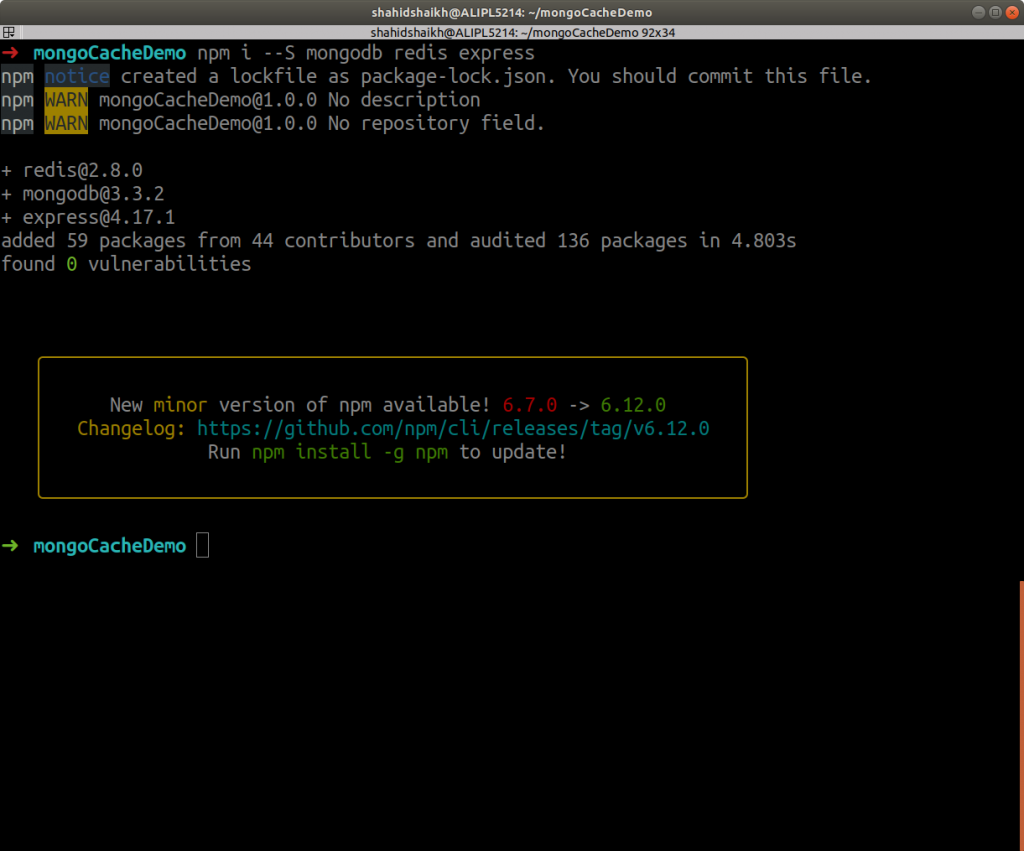The width and height of the screenshot is (1024, 851).
Task: Click the red prompt arrow beside mongoCacheDemo
Action: (12, 52)
